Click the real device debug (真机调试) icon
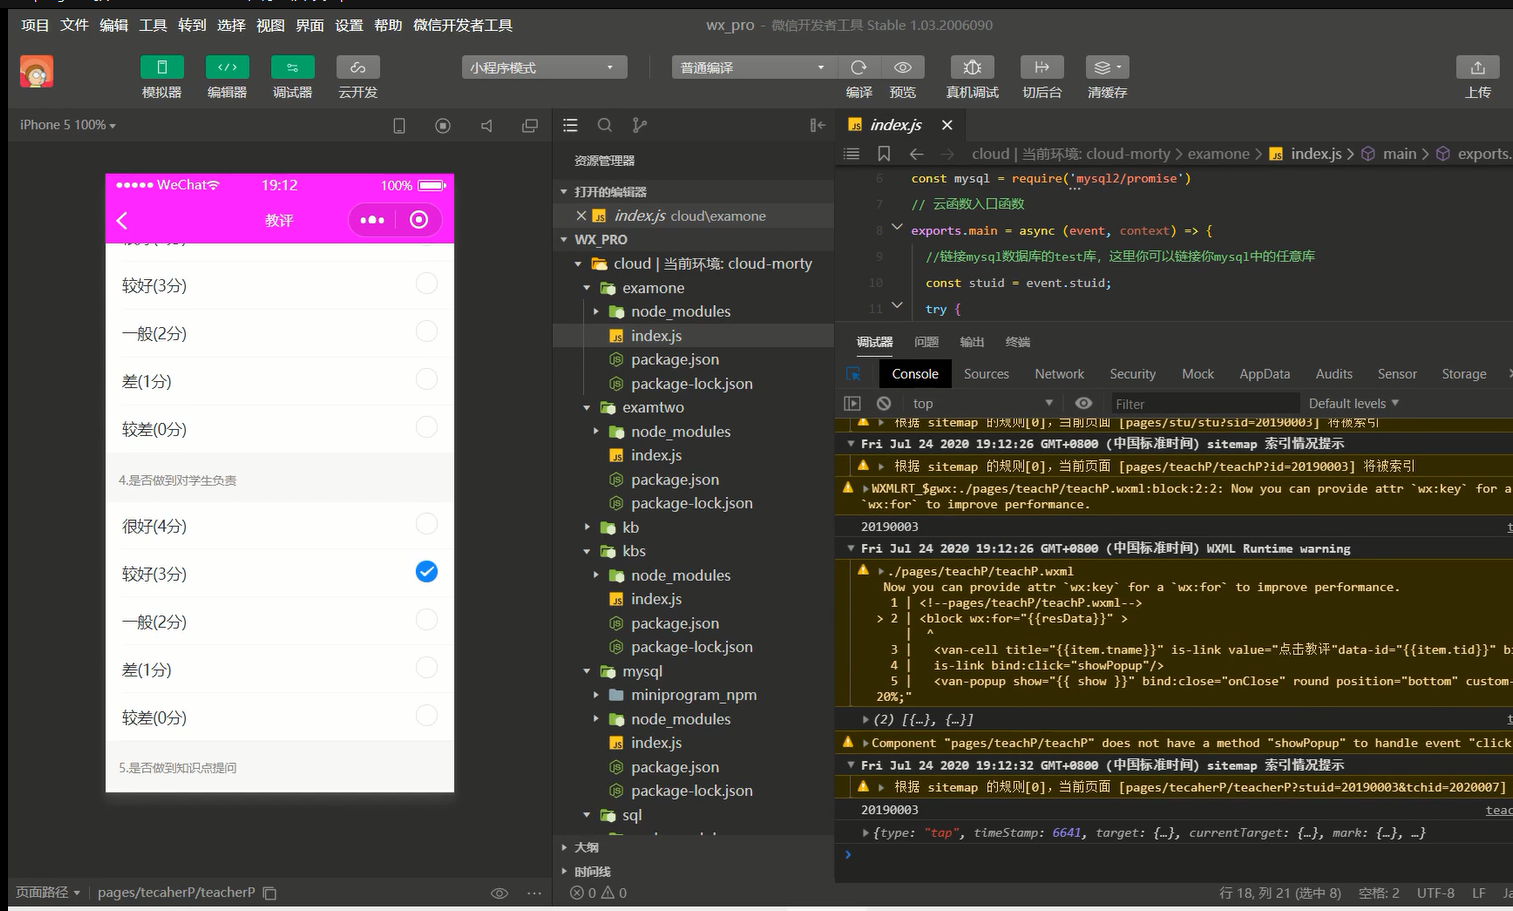Image resolution: width=1513 pixels, height=911 pixels. click(971, 67)
